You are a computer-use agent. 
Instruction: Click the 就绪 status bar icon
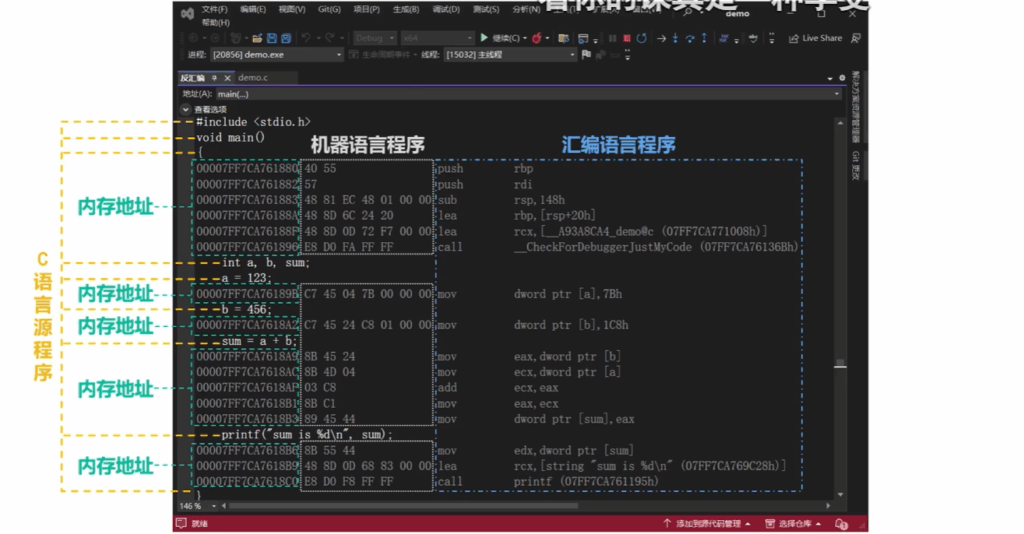click(x=182, y=523)
